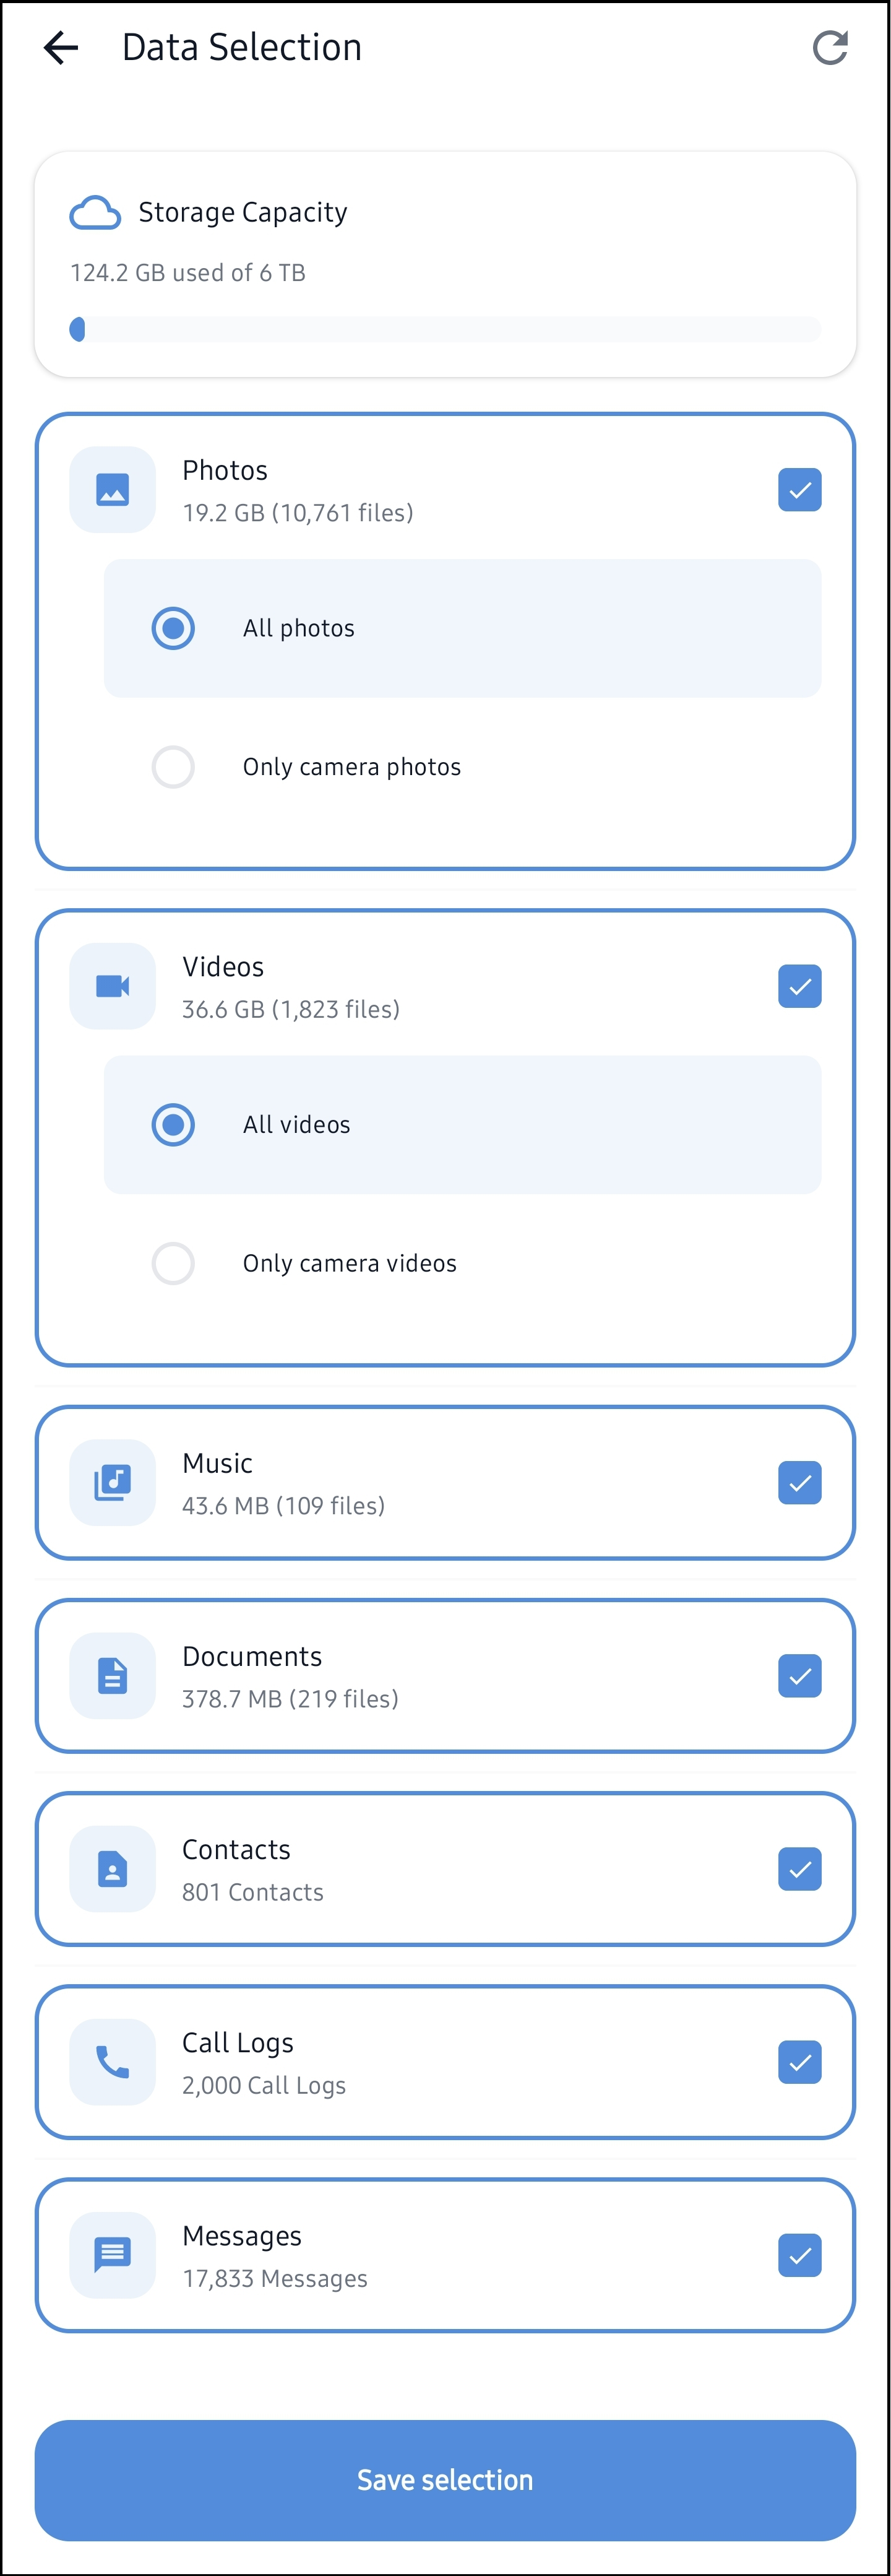
Task: Tap the refresh icon in header
Action: click(829, 47)
